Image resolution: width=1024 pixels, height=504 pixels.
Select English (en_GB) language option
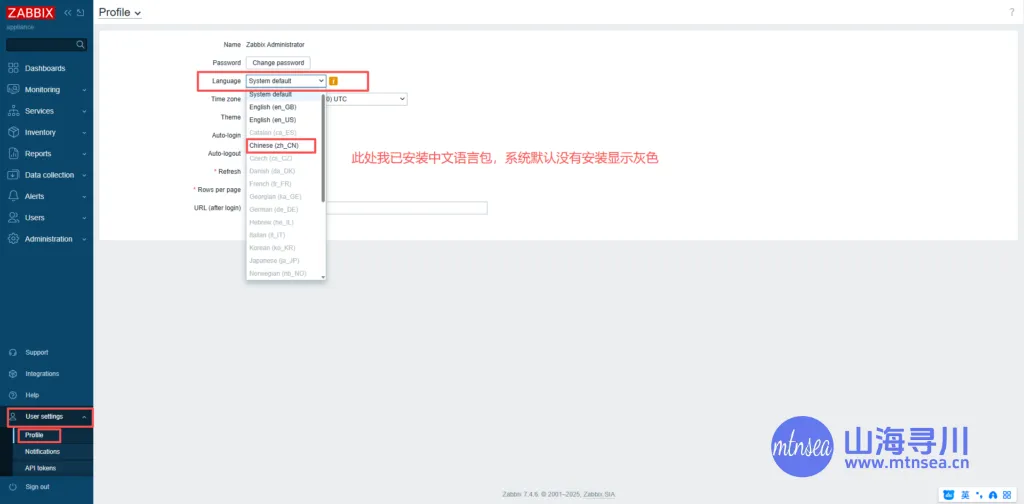[284, 107]
